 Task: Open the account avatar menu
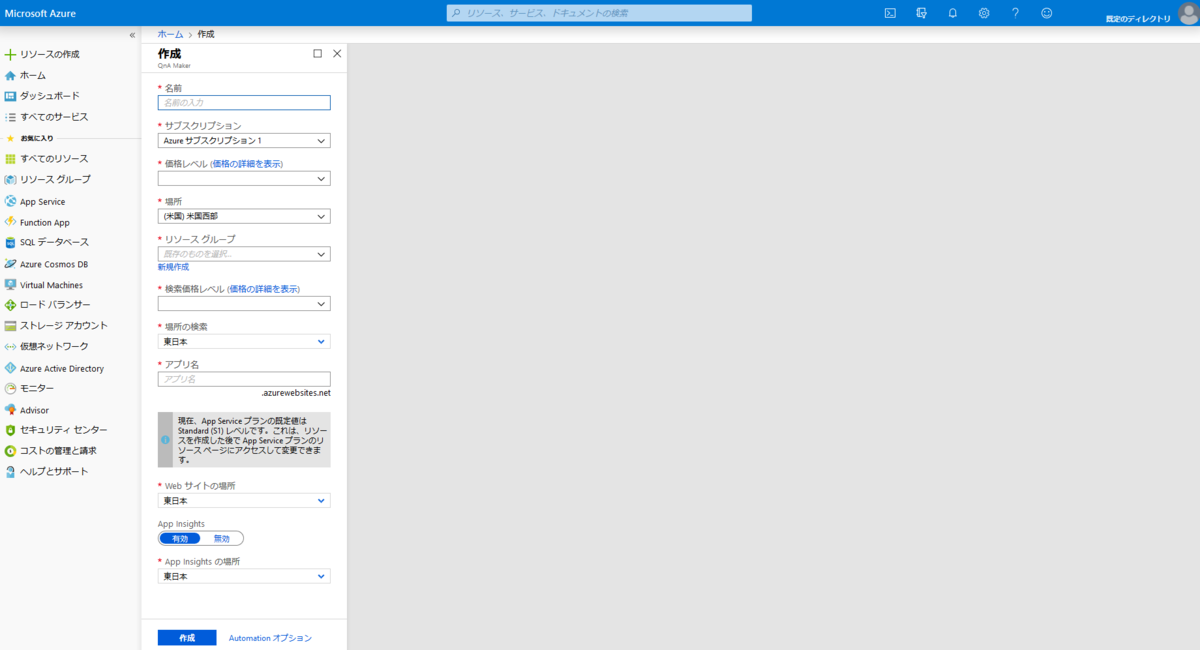click(x=1188, y=13)
